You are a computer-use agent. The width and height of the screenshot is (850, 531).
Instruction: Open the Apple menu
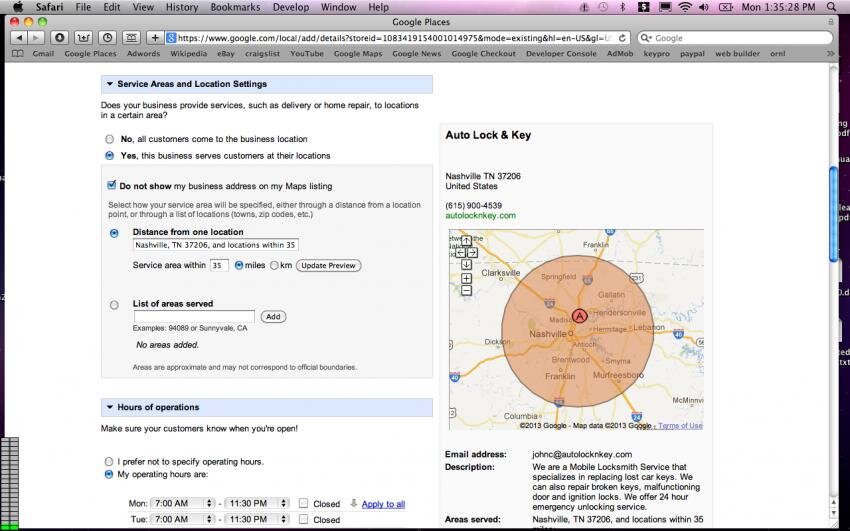17,7
